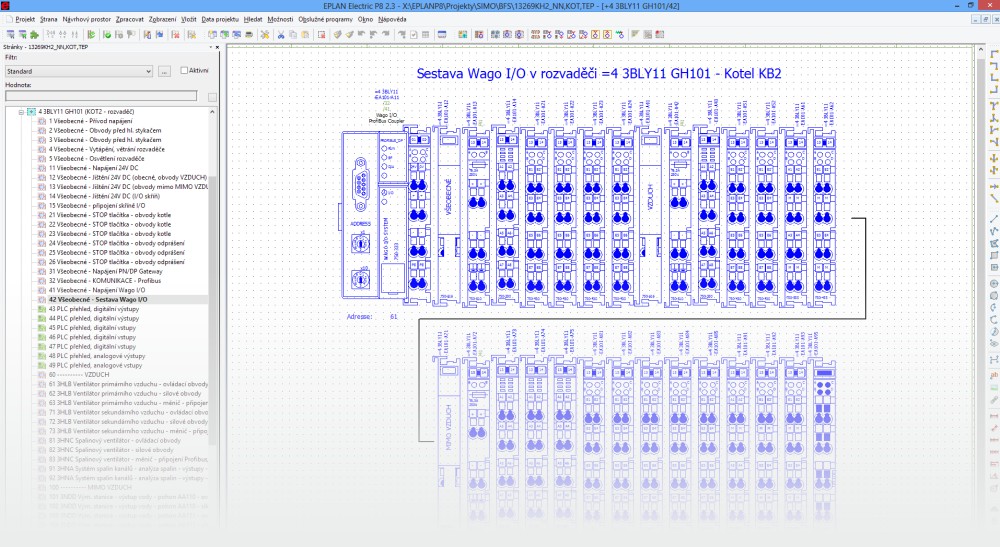This screenshot has width=1000, height=547.
Task: Select page 61 Ventilátor primárního vzduchu ovládací obvody
Action: 128,384
